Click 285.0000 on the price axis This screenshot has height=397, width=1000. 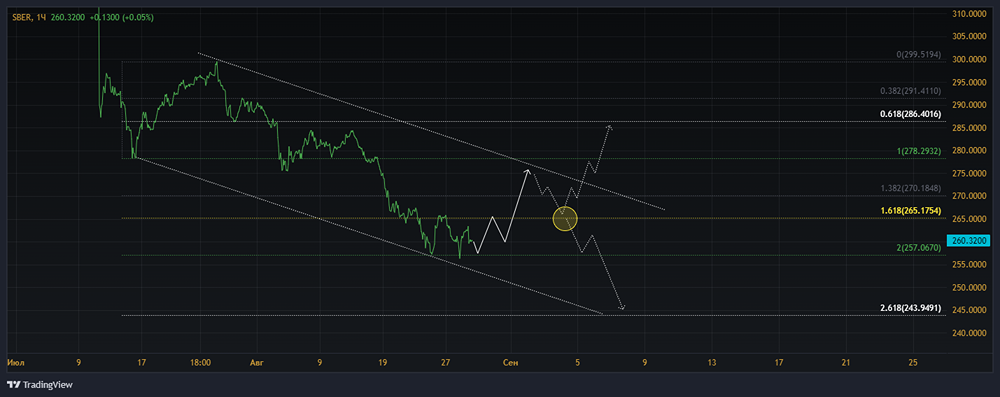click(x=969, y=128)
